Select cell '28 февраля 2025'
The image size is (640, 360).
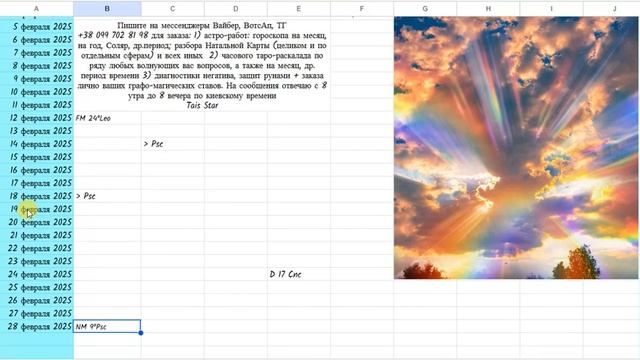[x=37, y=327]
